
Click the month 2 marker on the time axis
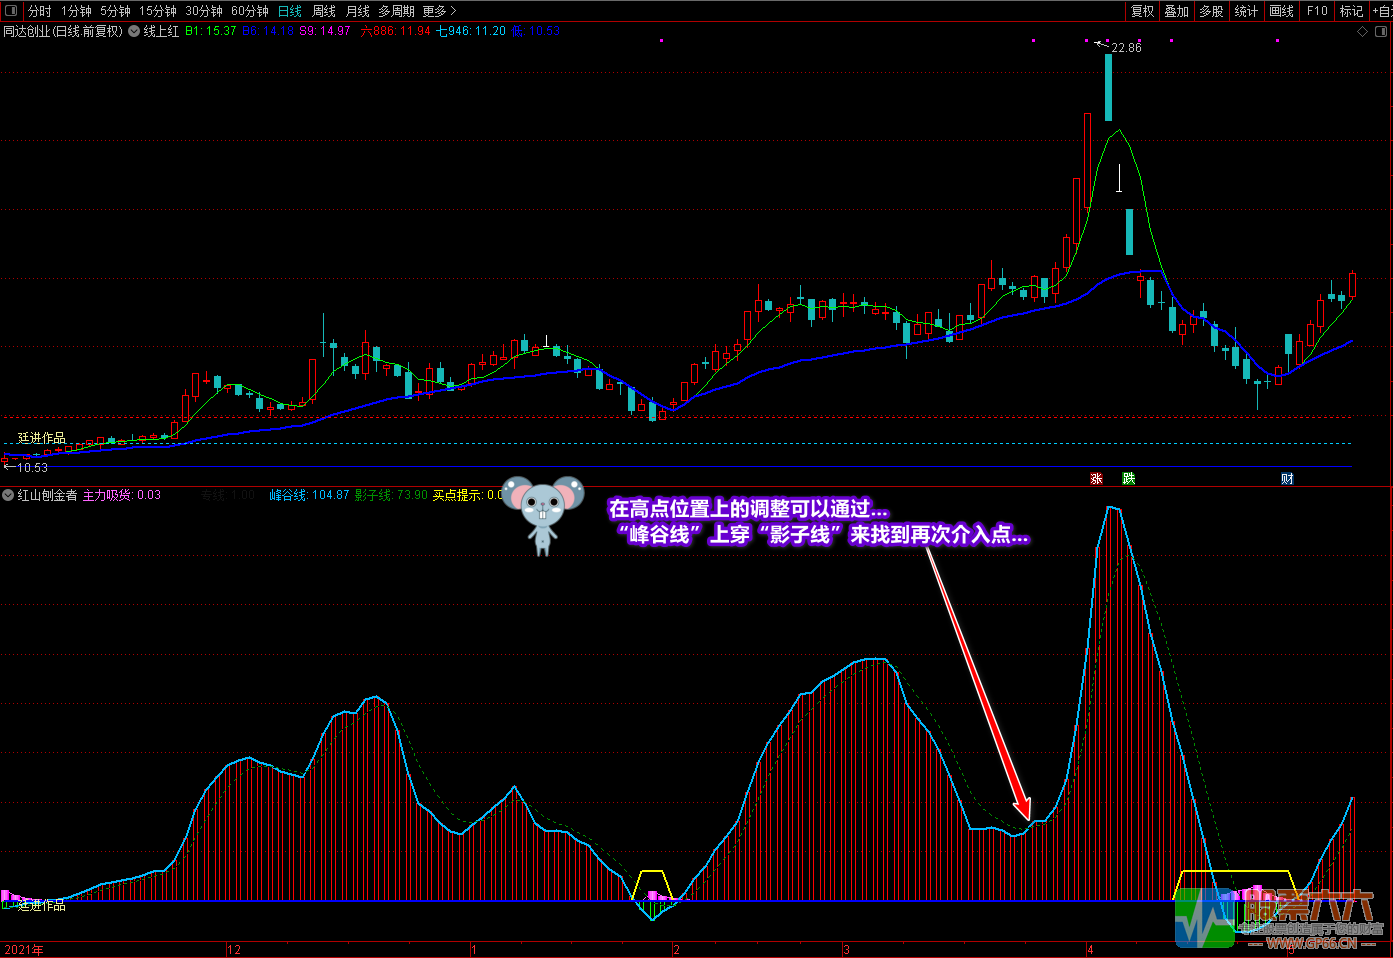pyautogui.click(x=677, y=949)
